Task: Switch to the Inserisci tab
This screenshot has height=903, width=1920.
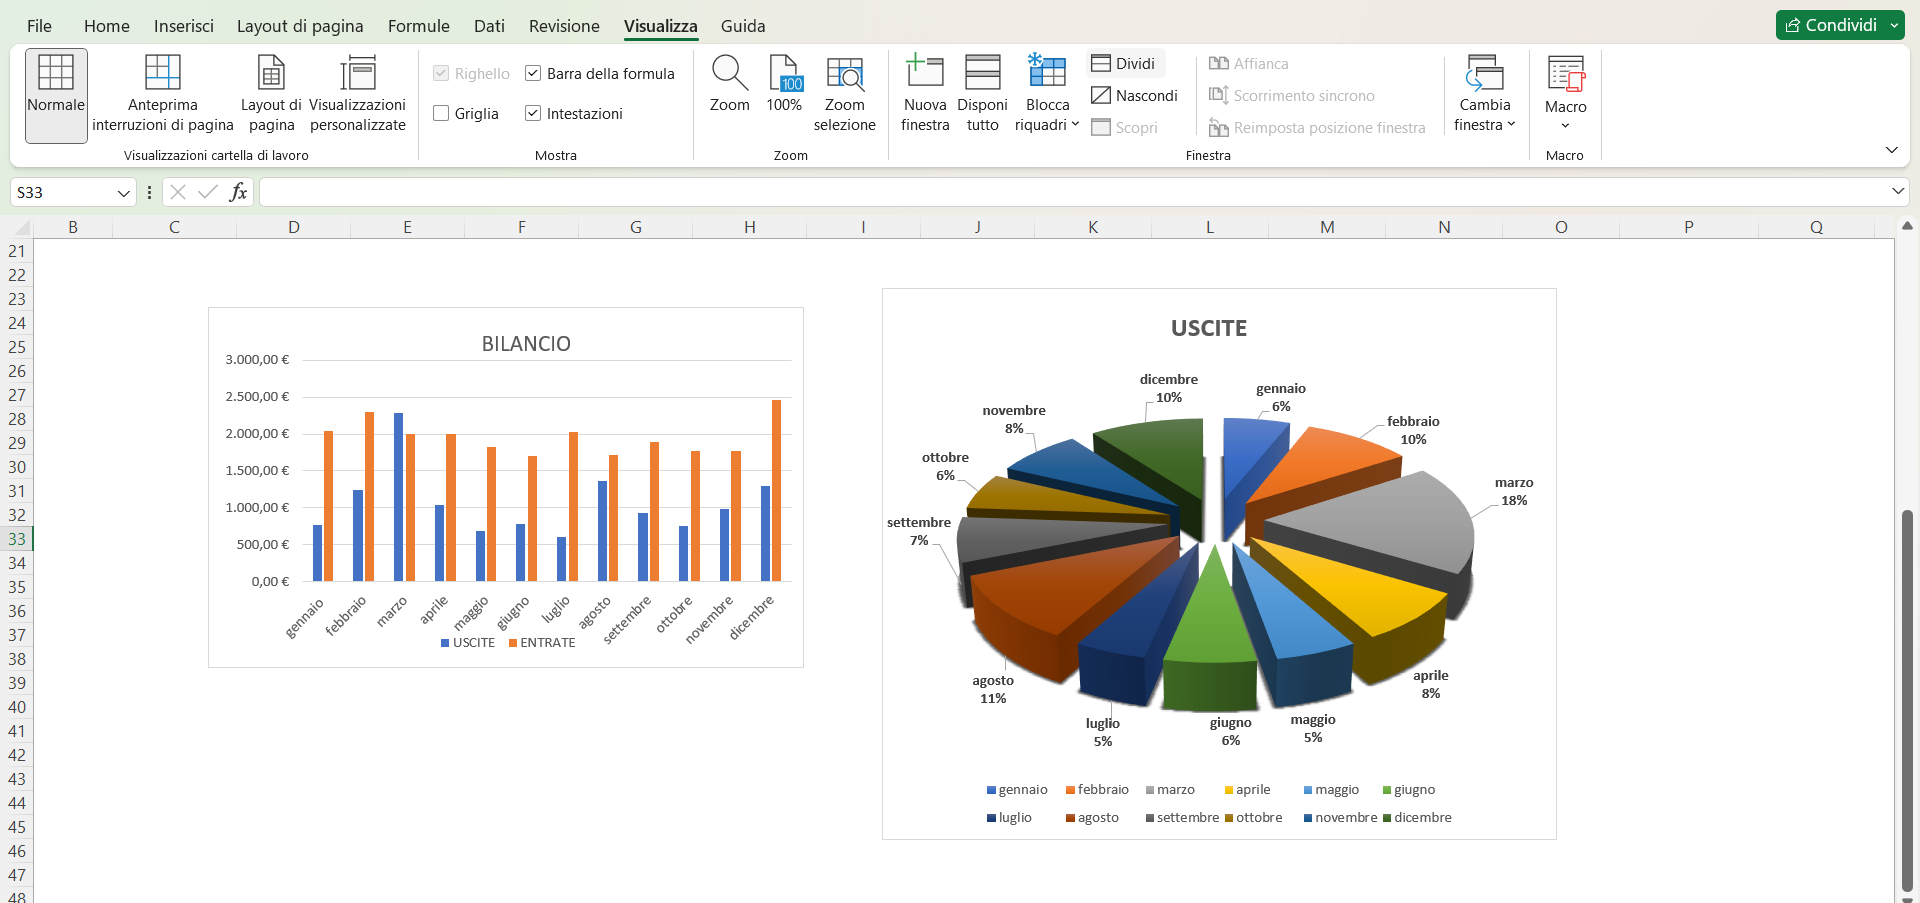Action: 183,26
